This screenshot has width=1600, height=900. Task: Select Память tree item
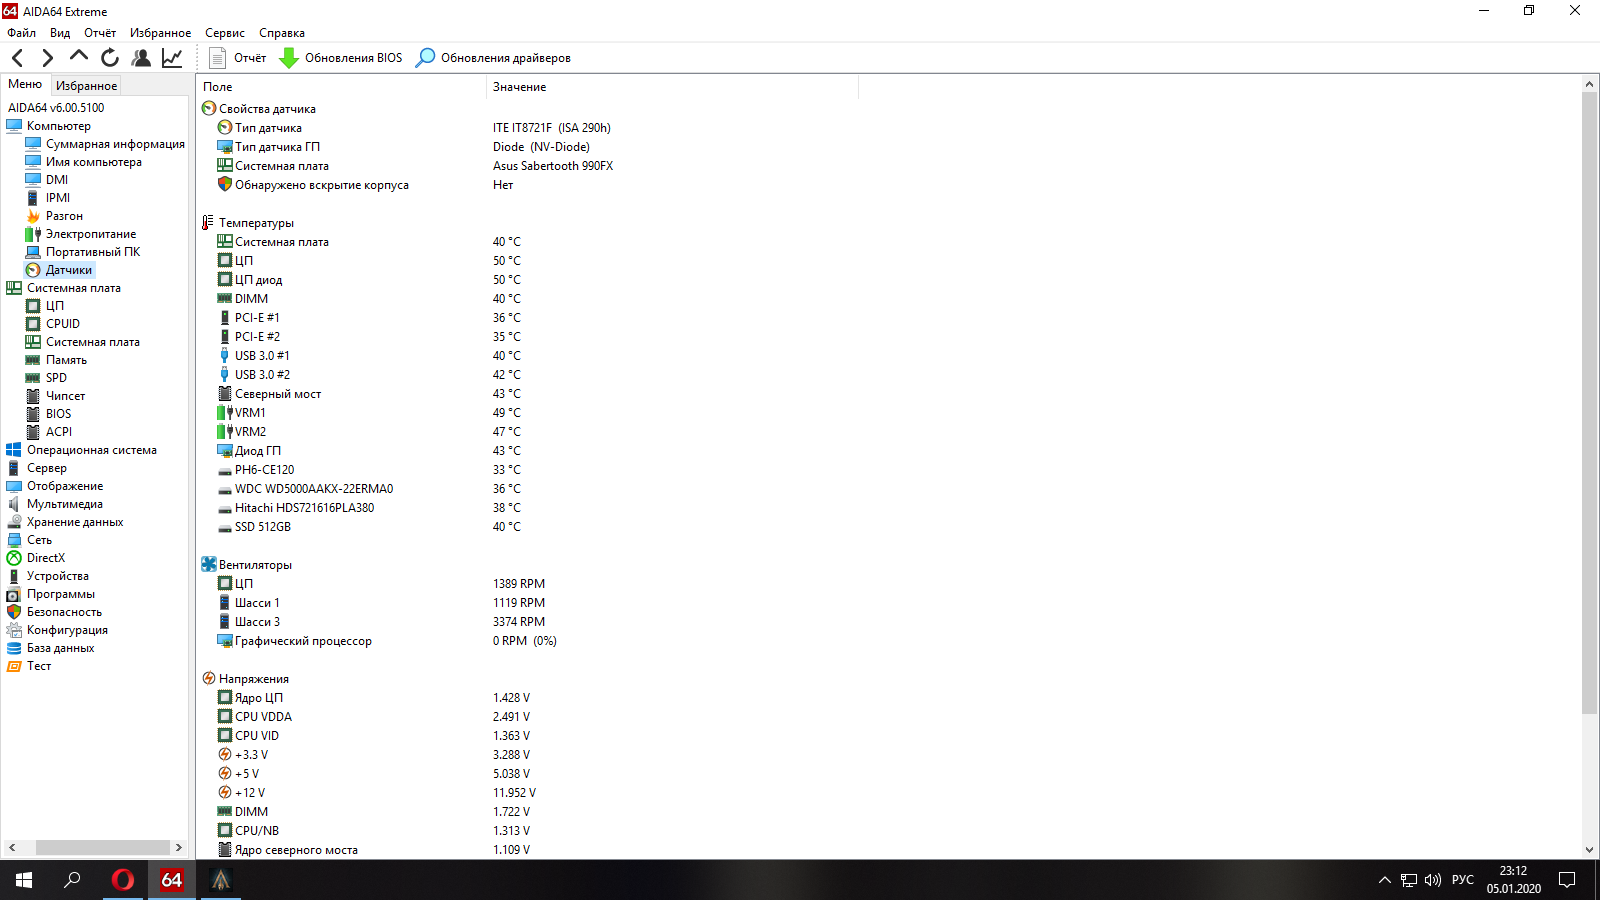(x=66, y=360)
